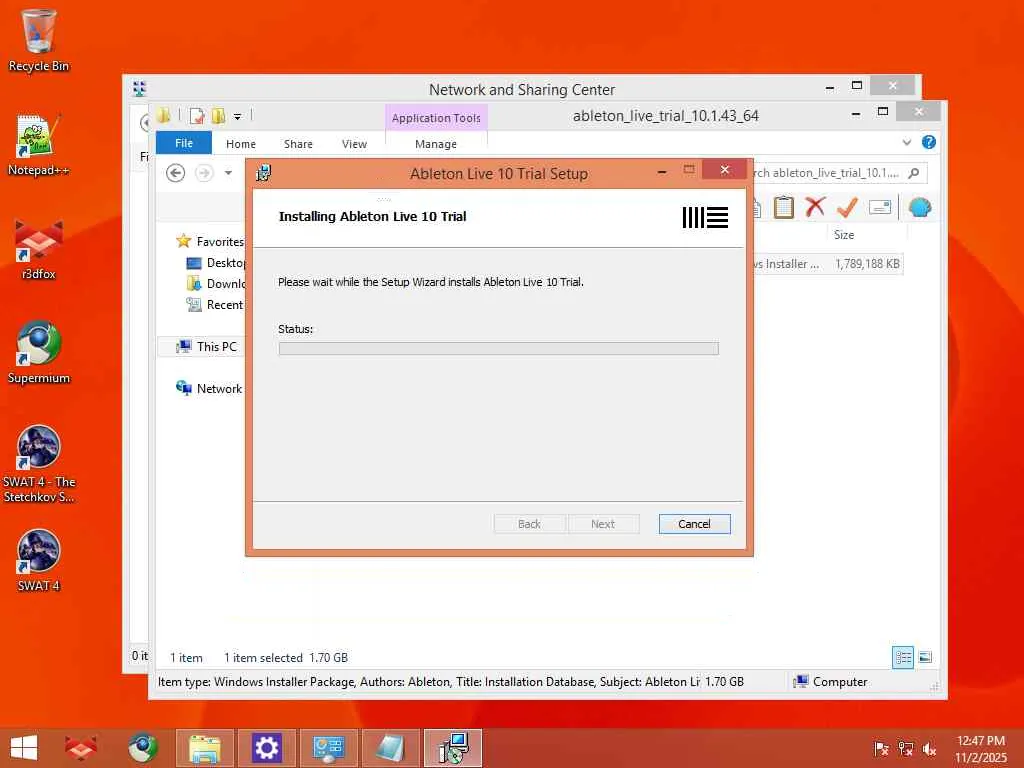Open Desktop in the navigation pane

[x=217, y=263]
